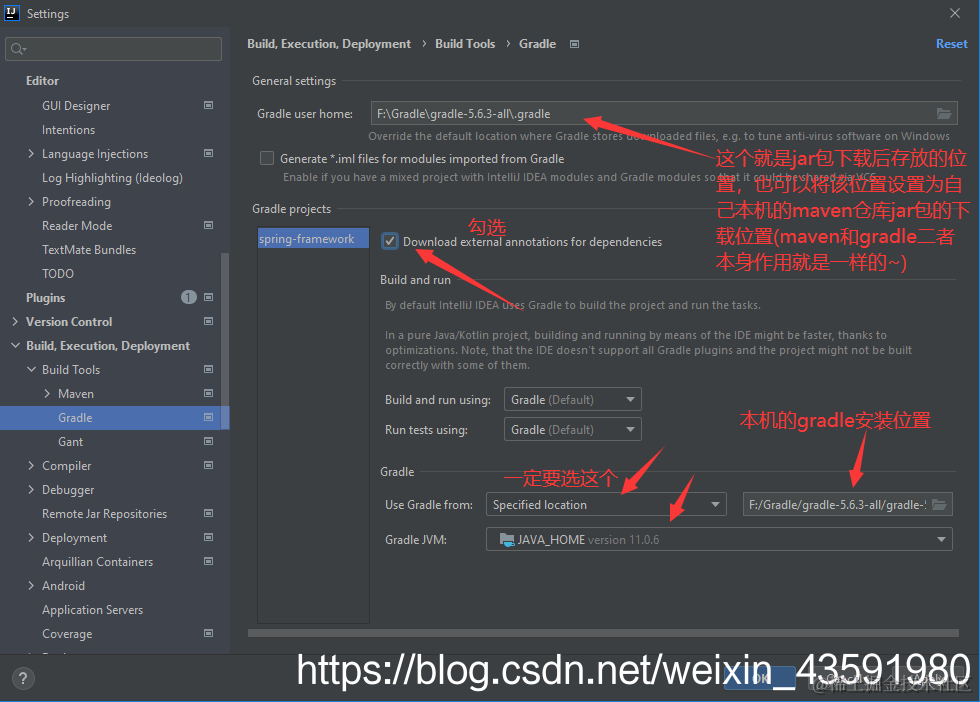Browse folder for Gradle installation location

pyautogui.click(x=939, y=504)
